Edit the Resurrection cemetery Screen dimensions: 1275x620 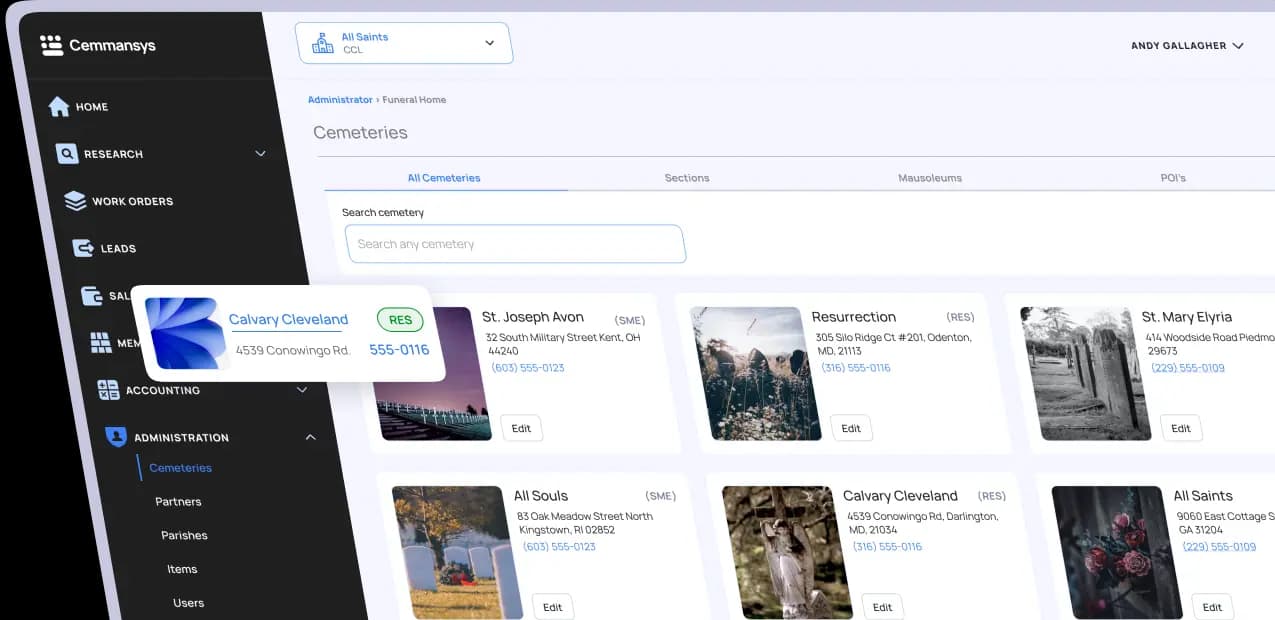pos(851,428)
